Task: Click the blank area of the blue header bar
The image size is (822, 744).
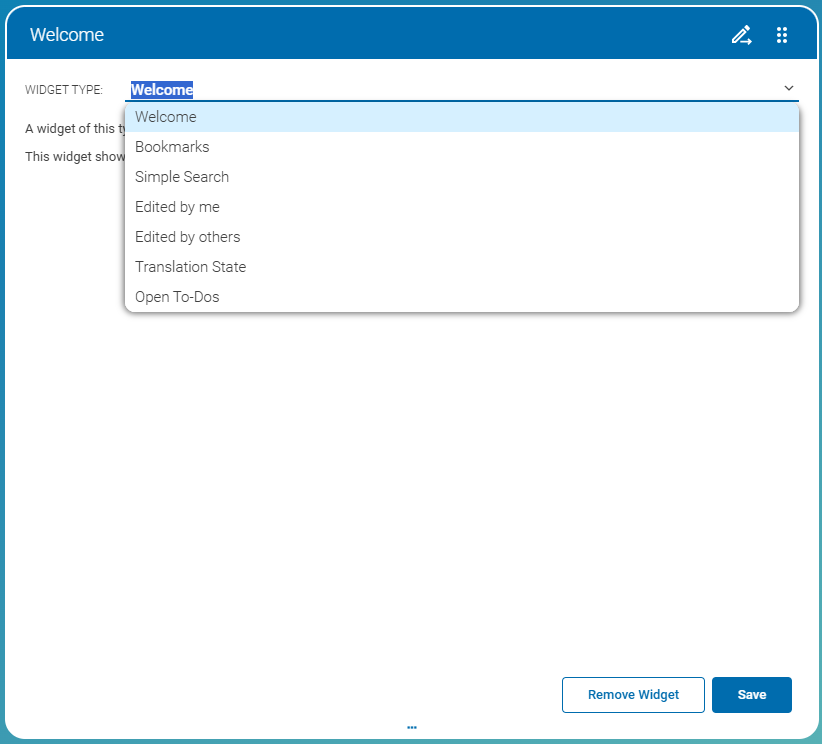Action: [x=400, y=35]
